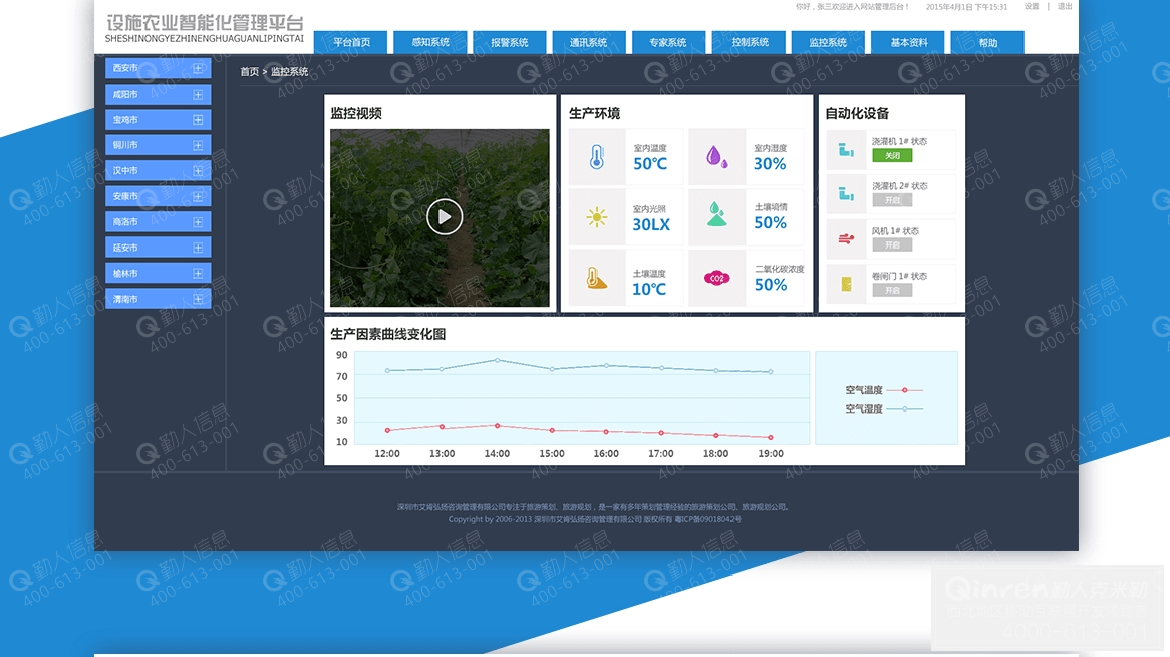
Task: Expand the 榆林市 plus icon
Action: click(198, 273)
